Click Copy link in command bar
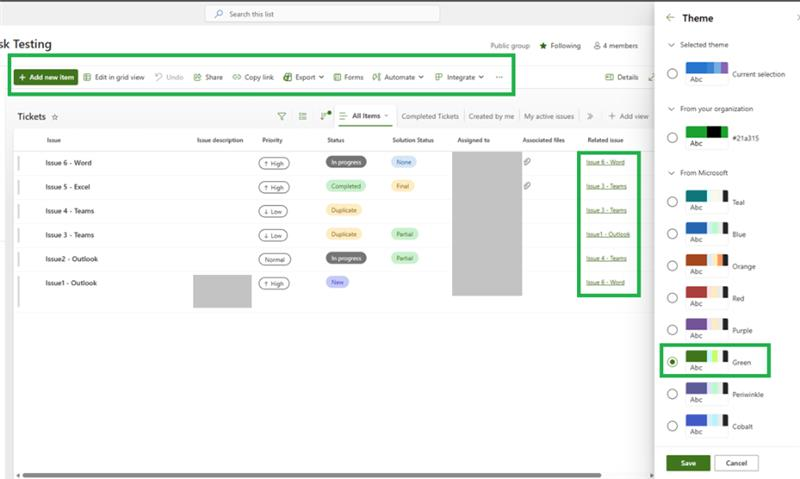 point(253,77)
